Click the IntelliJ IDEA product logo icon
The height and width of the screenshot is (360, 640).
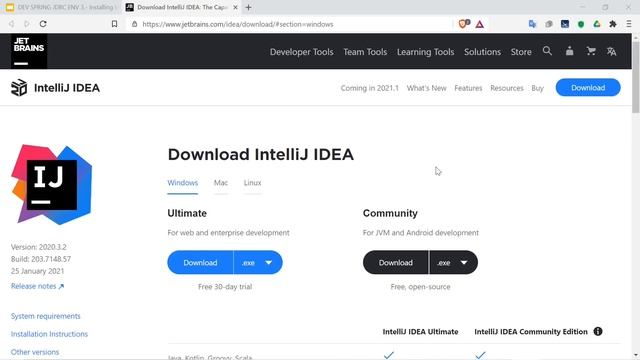tap(19, 88)
